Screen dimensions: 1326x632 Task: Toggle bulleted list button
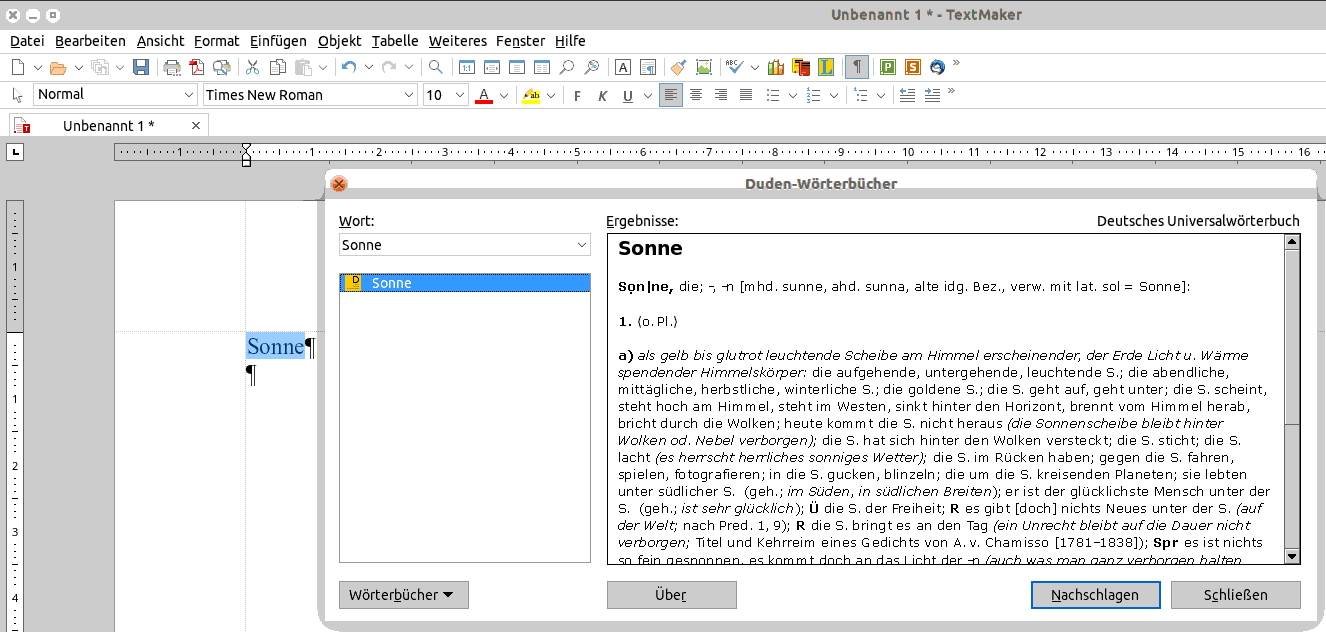(x=774, y=95)
